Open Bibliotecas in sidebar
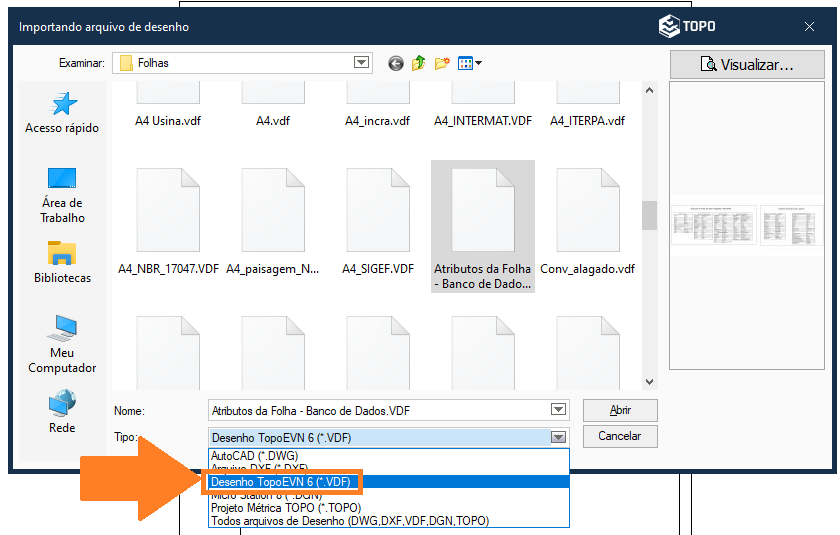The image size is (840, 535). point(62,262)
